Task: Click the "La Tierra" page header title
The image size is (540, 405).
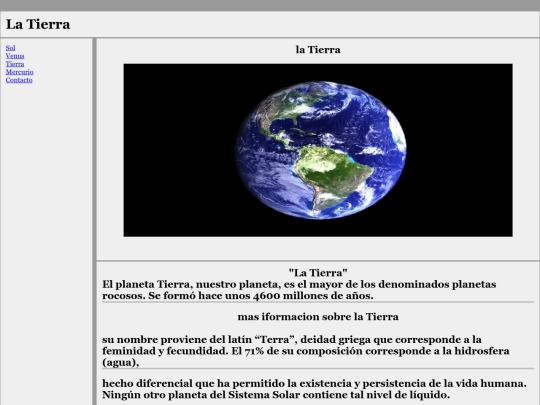Action: click(38, 24)
